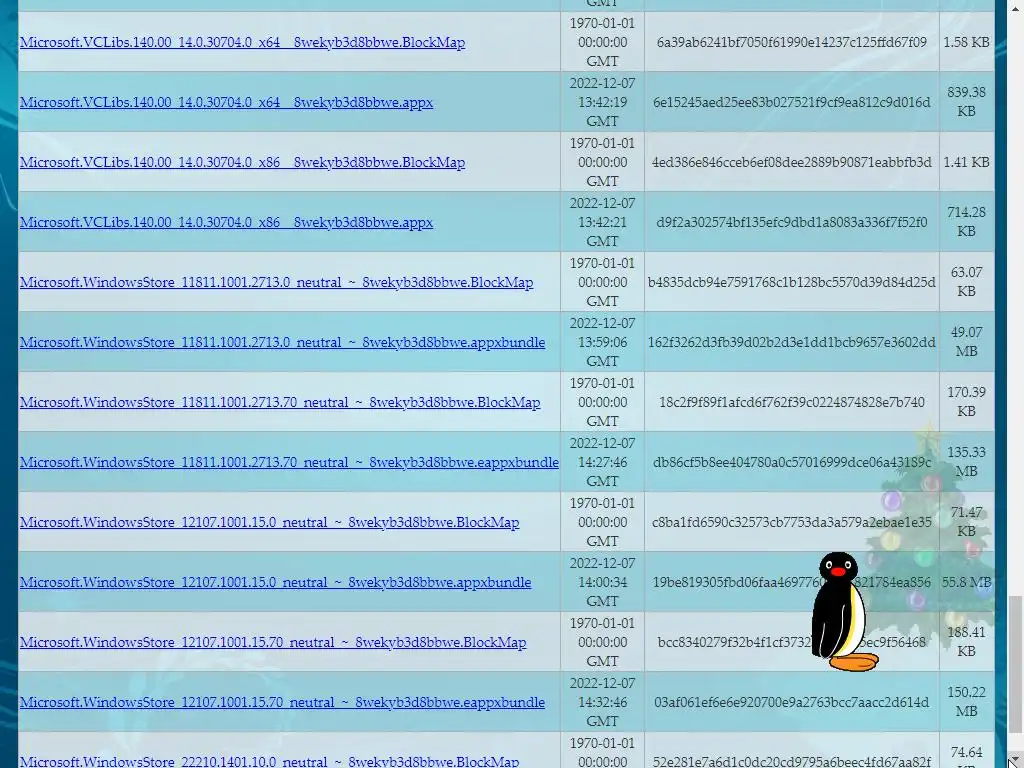
Task: Click the 1.41 KB size cell
Action: coord(967,163)
